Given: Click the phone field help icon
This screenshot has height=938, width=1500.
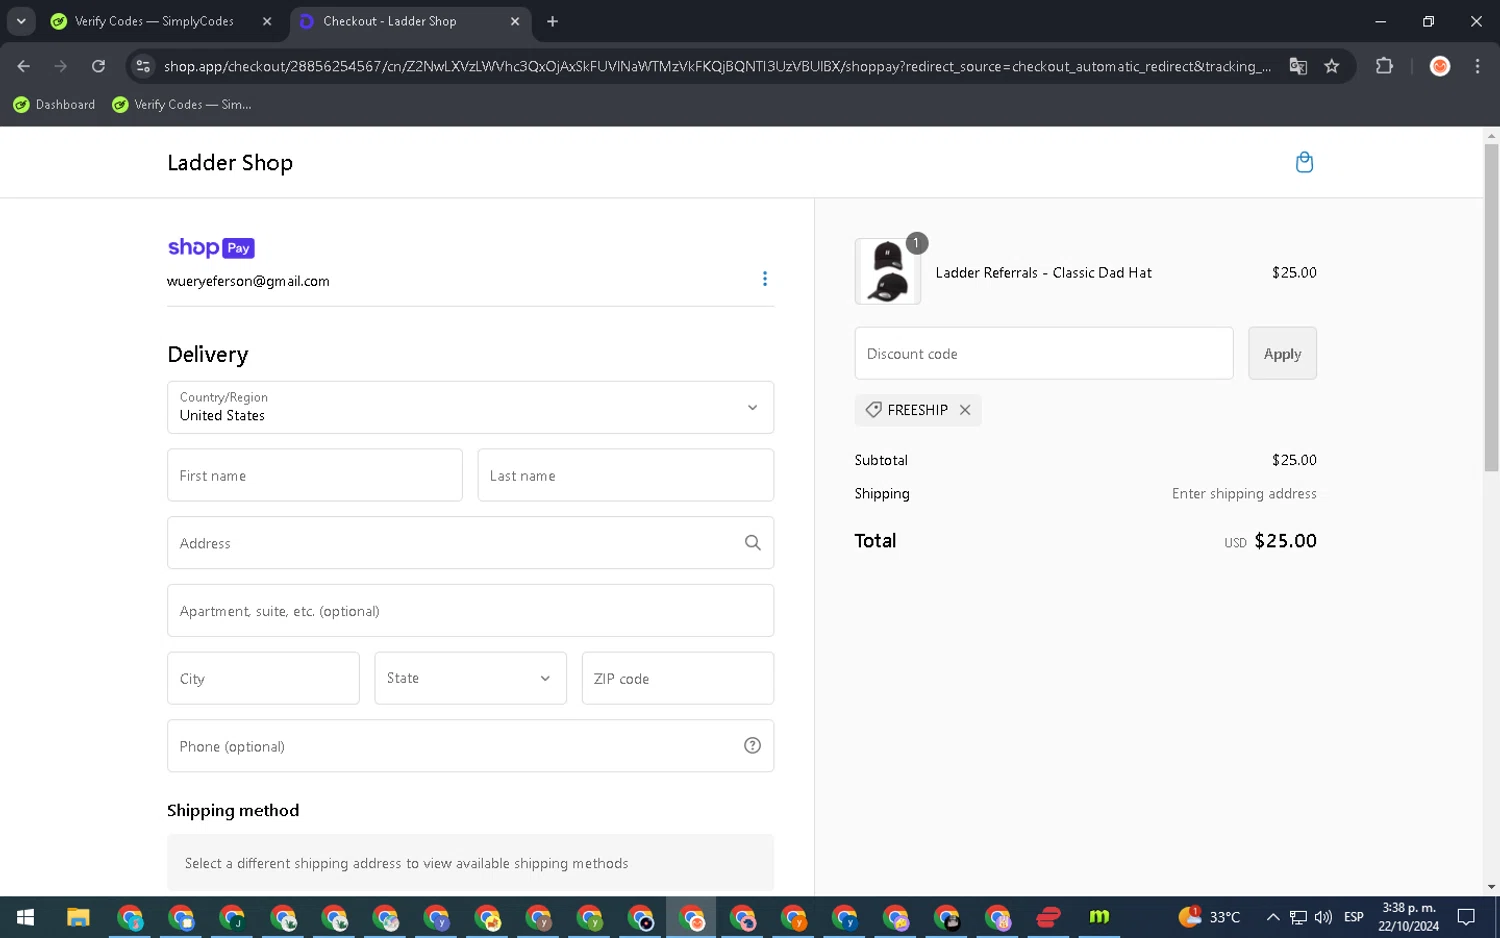Looking at the screenshot, I should 752,746.
